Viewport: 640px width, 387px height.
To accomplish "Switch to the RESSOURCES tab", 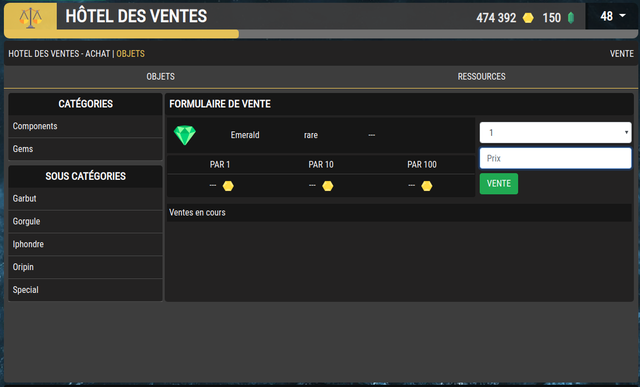I will tap(481, 77).
